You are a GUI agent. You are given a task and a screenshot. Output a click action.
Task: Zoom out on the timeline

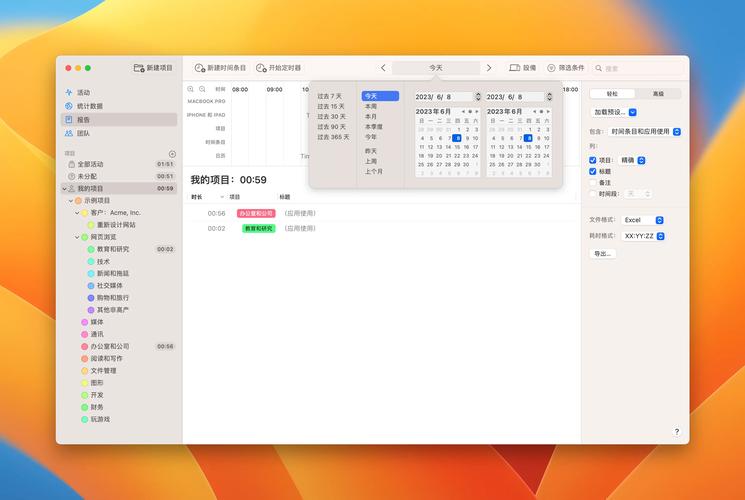(x=202, y=89)
